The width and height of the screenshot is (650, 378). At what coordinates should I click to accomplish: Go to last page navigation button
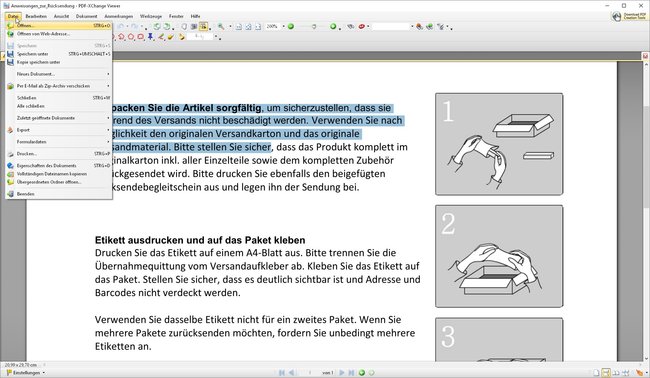[x=352, y=373]
